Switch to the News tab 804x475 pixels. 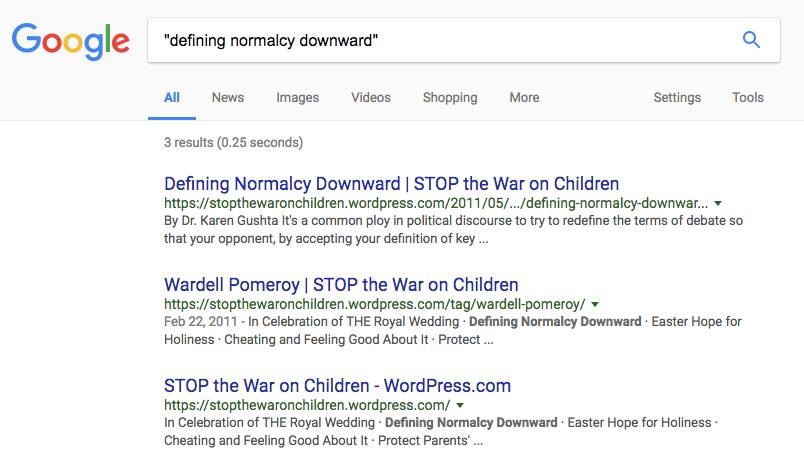tap(228, 97)
